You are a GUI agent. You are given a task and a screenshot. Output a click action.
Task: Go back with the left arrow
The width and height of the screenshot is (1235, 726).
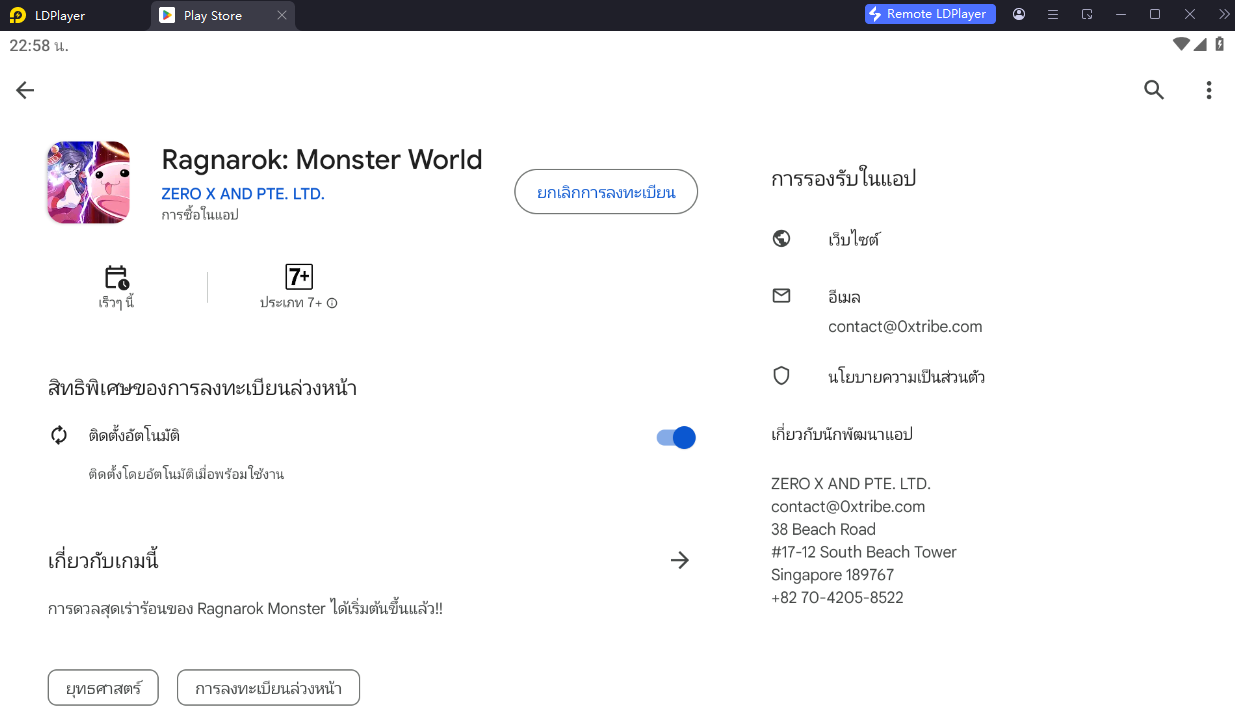(x=25, y=90)
